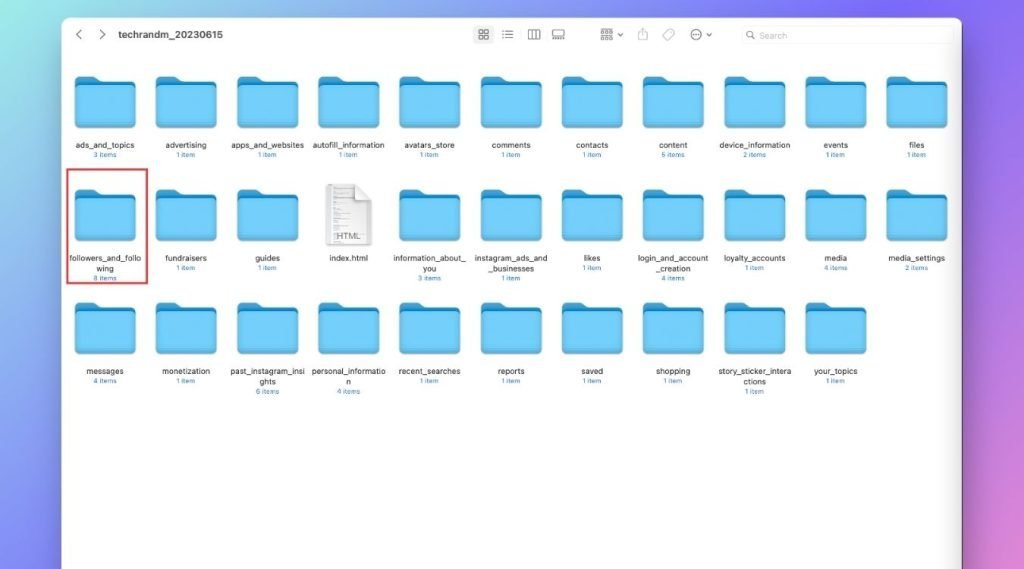Click the Back navigation arrow

pos(79,34)
